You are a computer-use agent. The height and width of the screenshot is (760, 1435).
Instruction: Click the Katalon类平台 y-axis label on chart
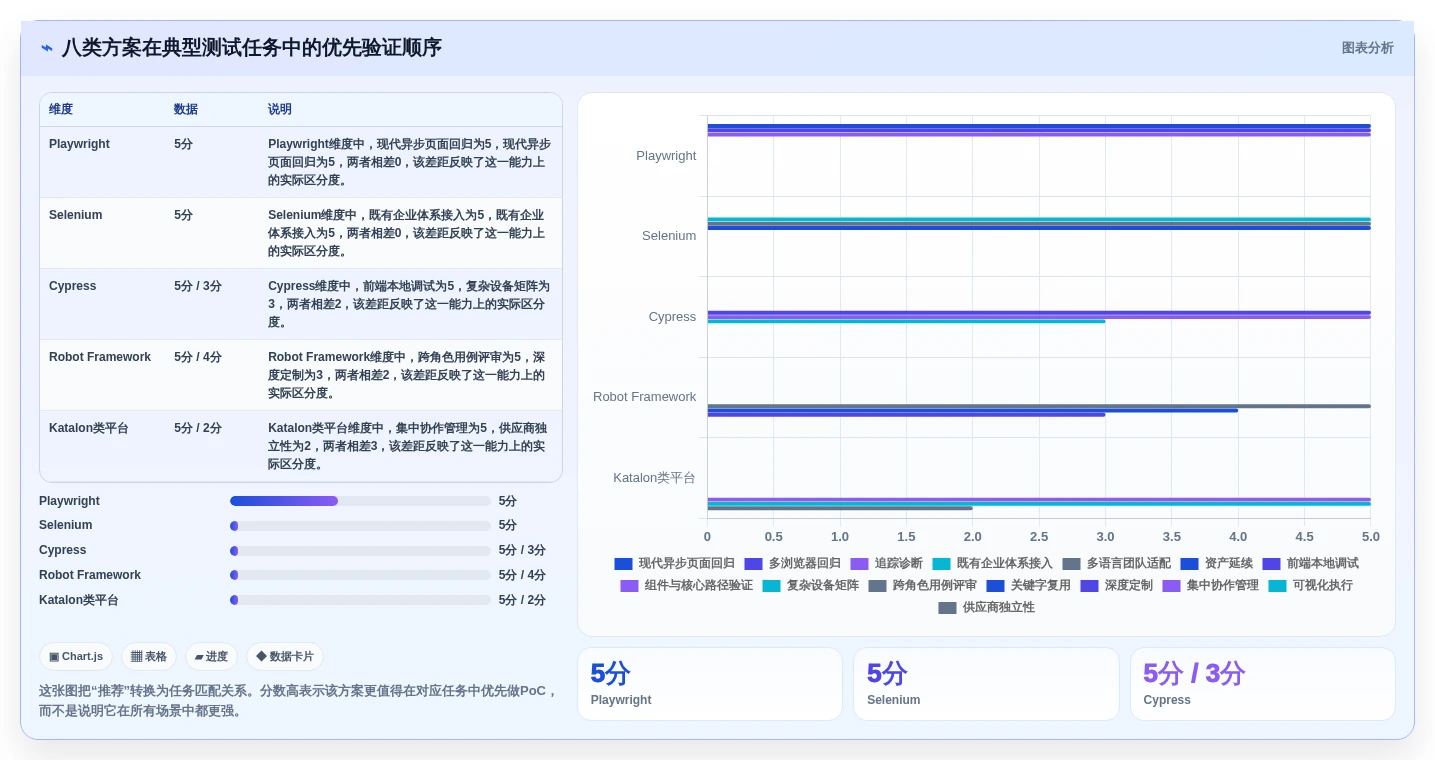pyautogui.click(x=654, y=478)
